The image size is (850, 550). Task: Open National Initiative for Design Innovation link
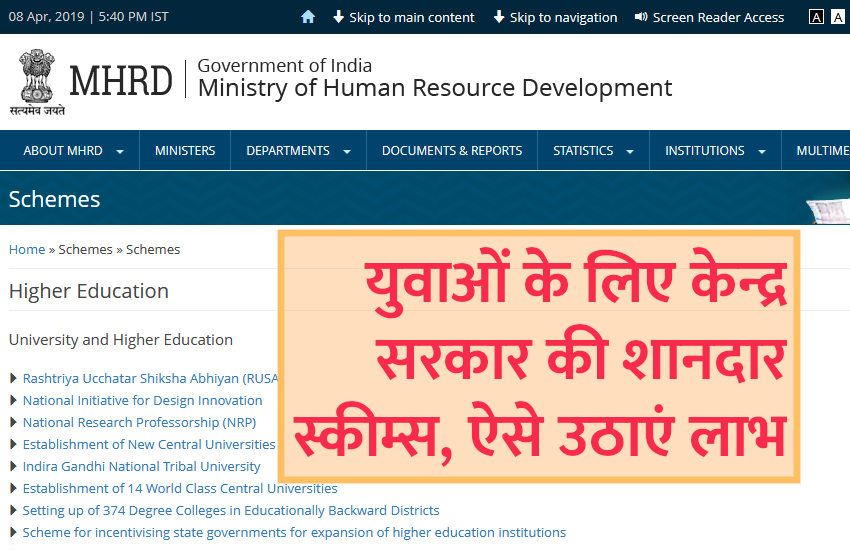point(142,401)
